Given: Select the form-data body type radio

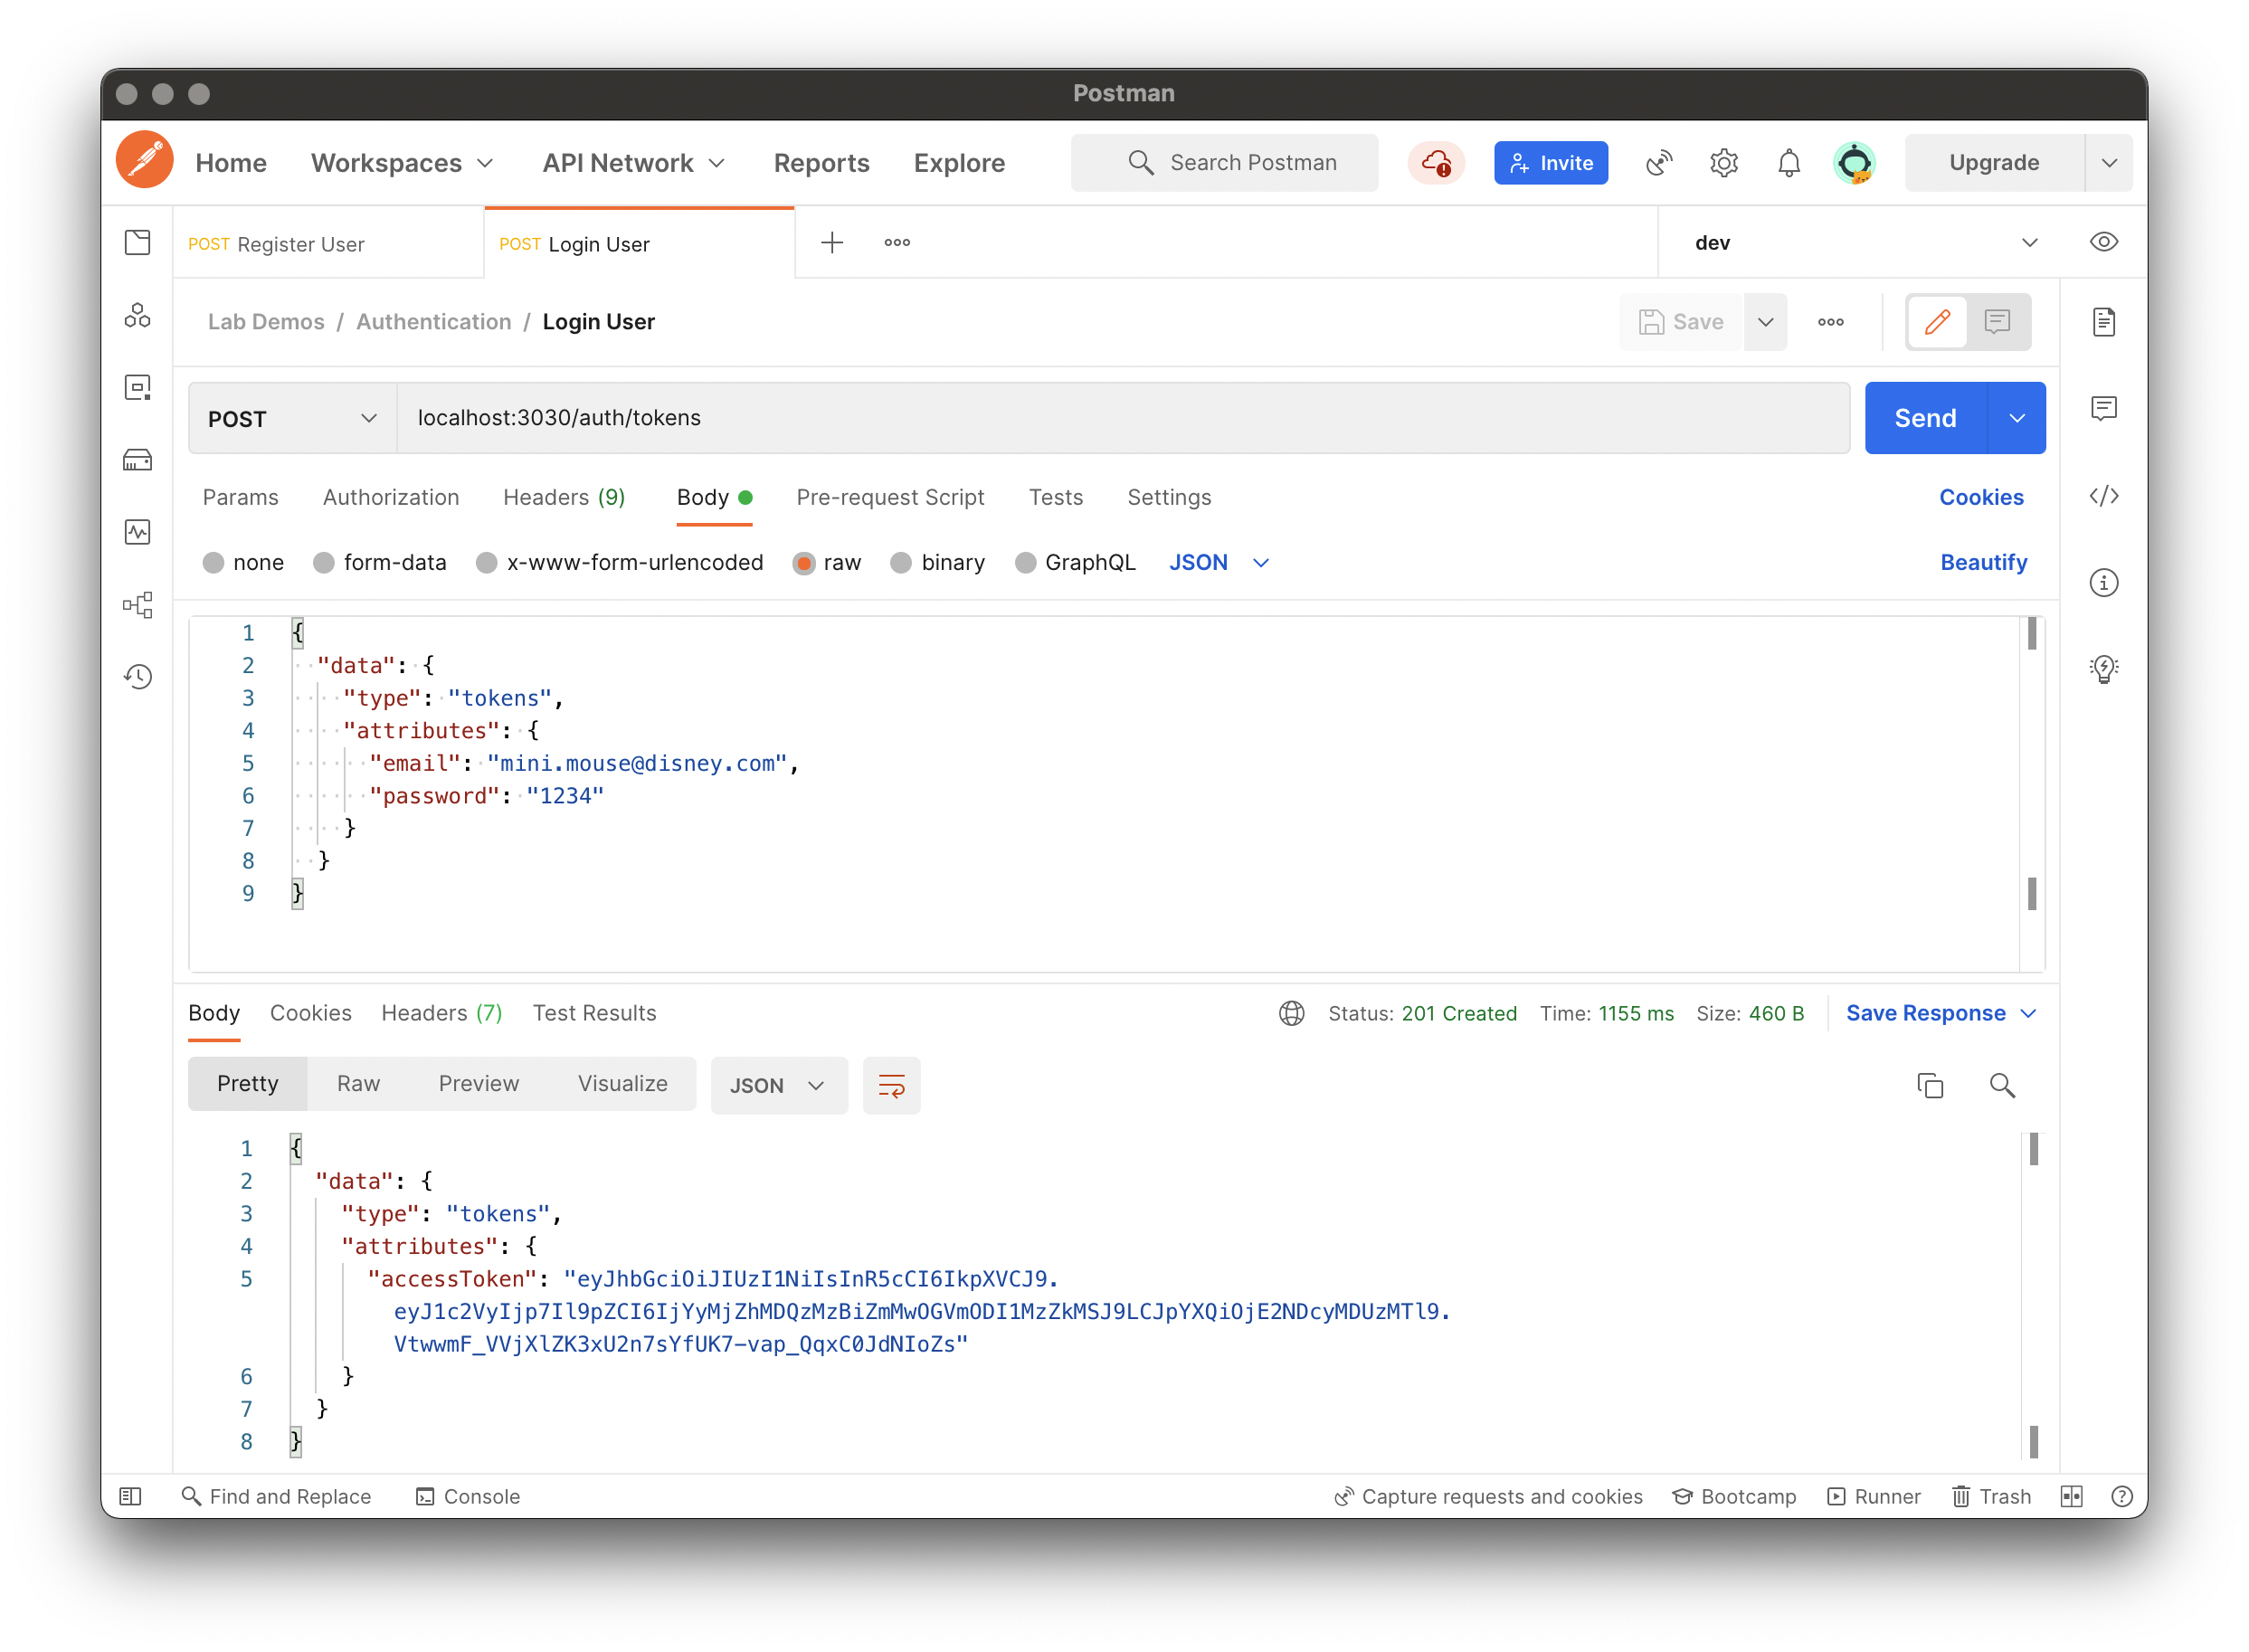Looking at the screenshot, I should pyautogui.click(x=323, y=563).
